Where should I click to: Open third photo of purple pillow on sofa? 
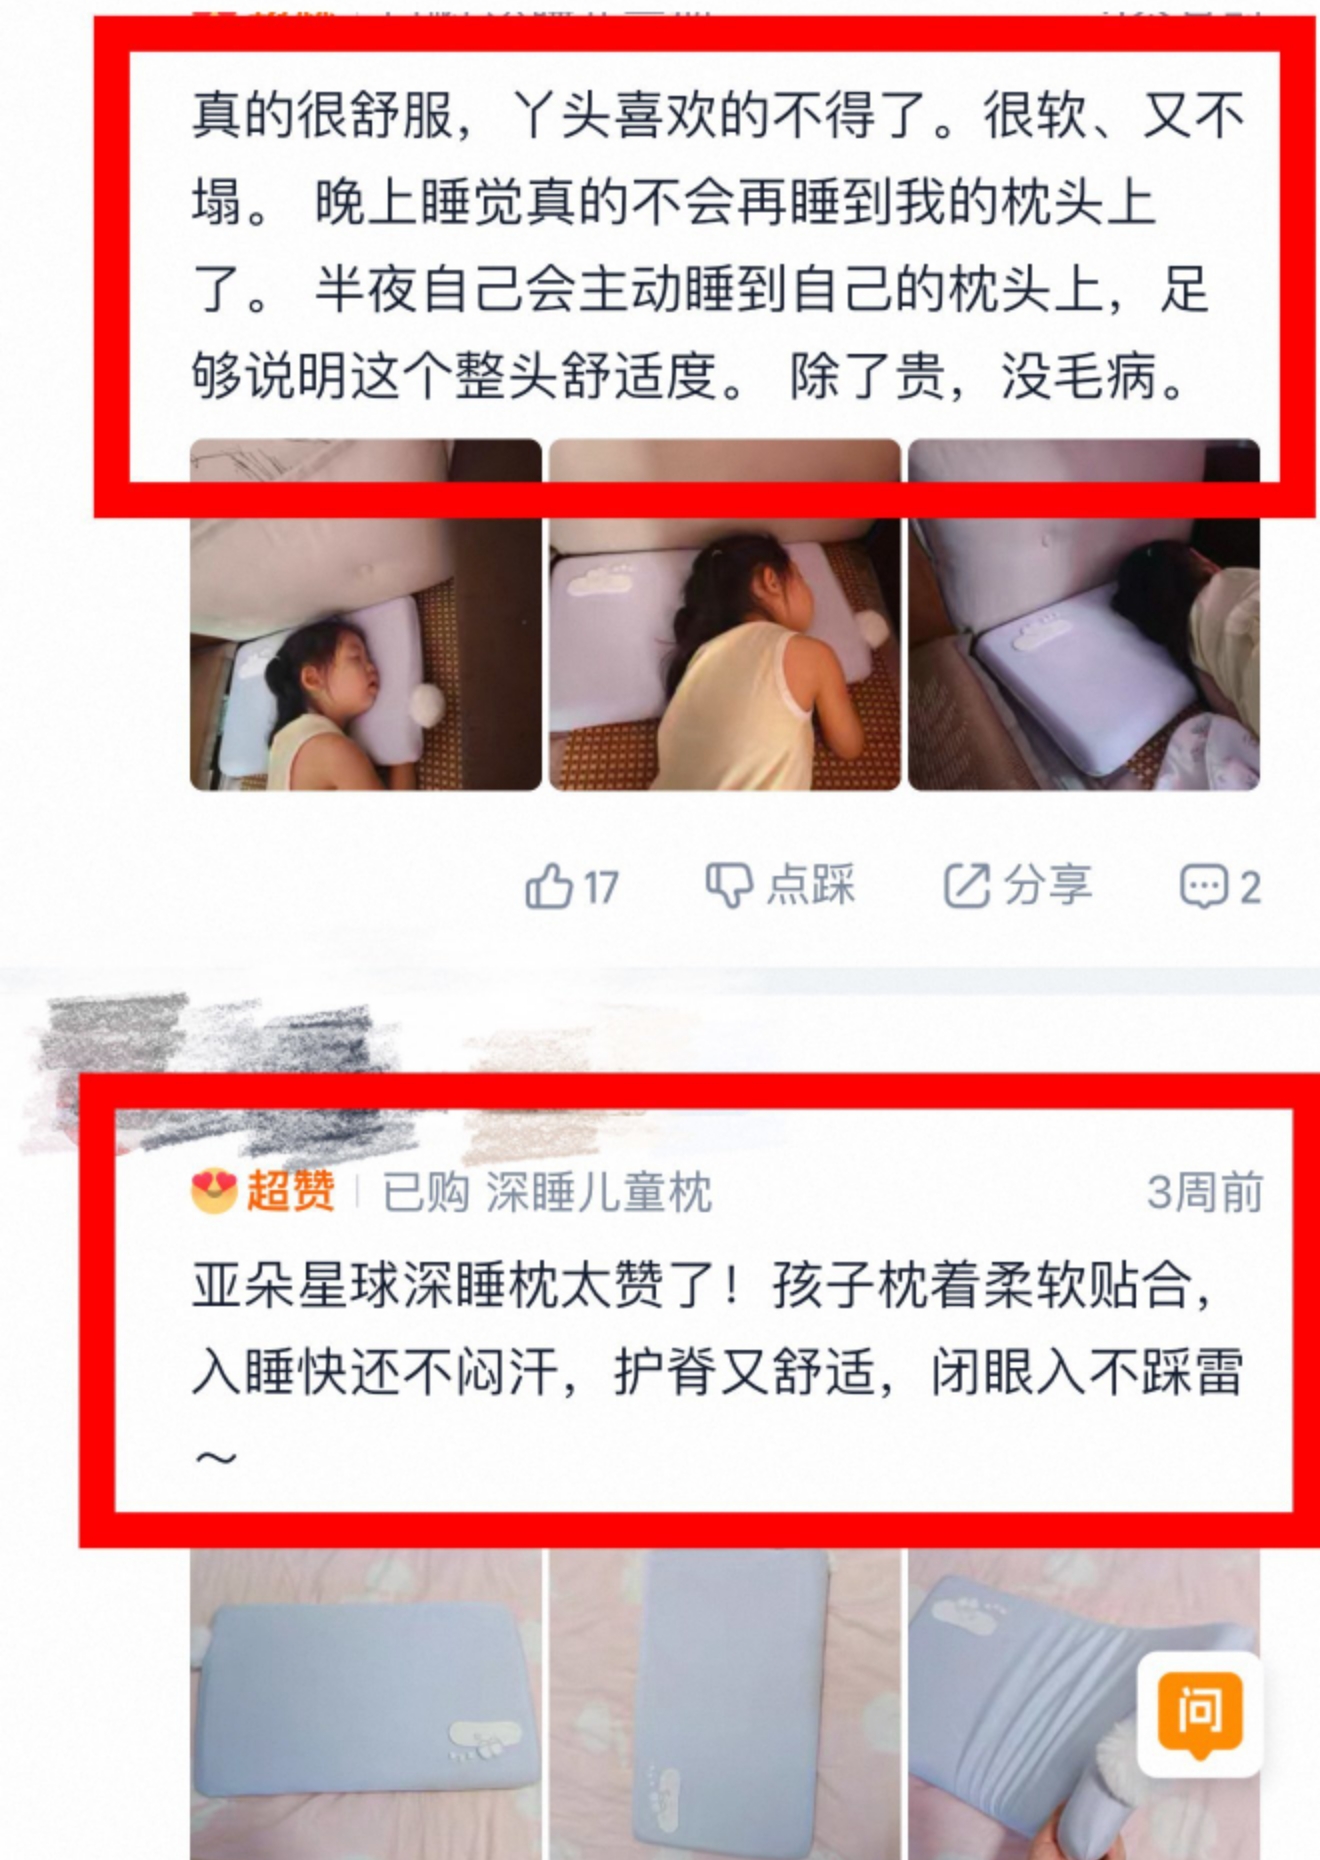pyautogui.click(x=1084, y=615)
